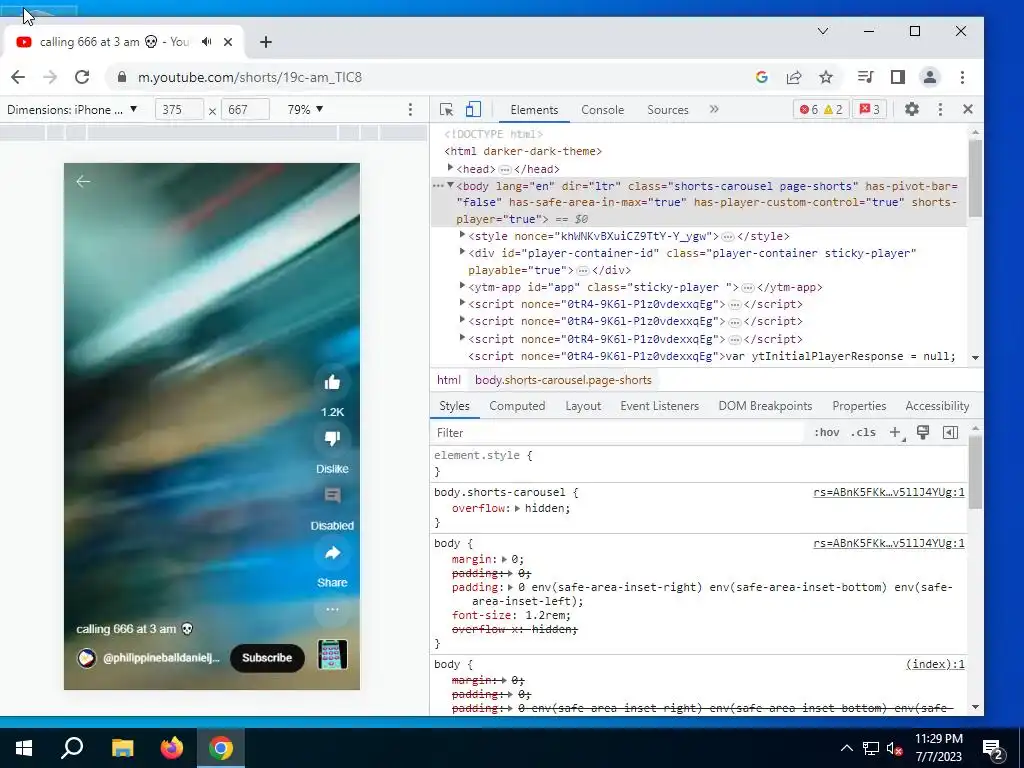Screen dimensions: 1024x768
Task: Select body.shorts-carousel.page-shorts breadcrumb
Action: coord(563,380)
